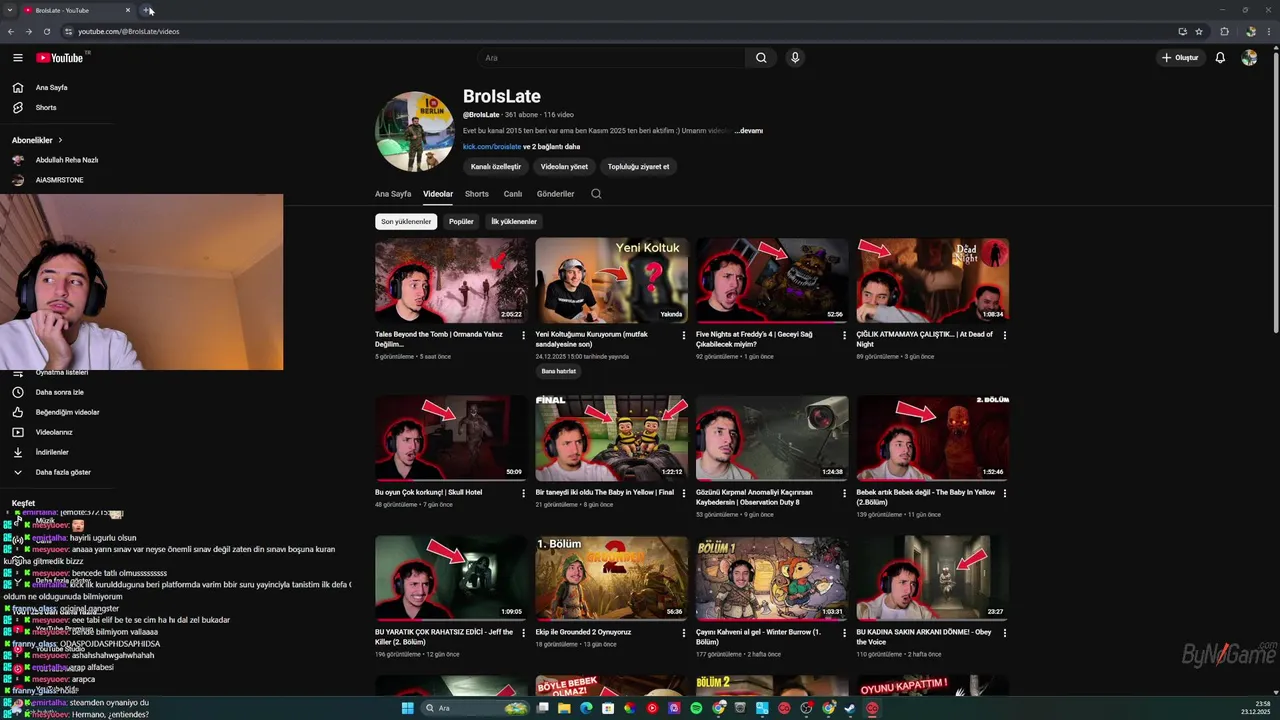Open options for At Dead of Night video
This screenshot has height=720, width=1280.
pyautogui.click(x=1005, y=335)
